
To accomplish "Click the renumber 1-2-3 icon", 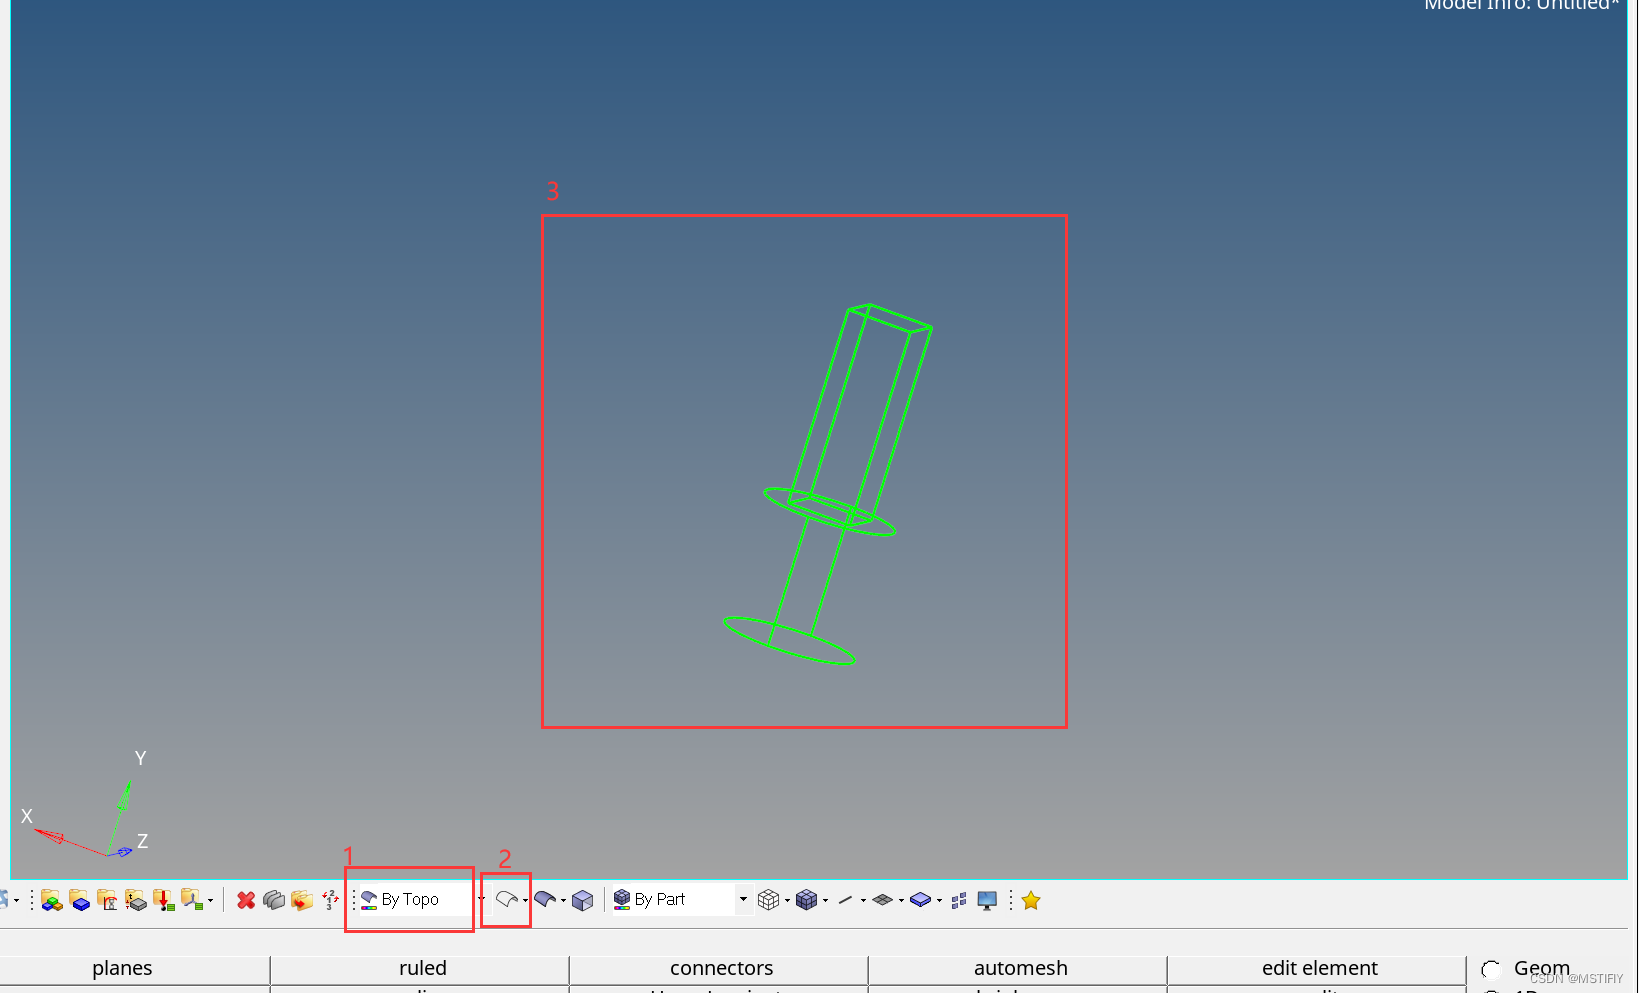I will pyautogui.click(x=330, y=900).
